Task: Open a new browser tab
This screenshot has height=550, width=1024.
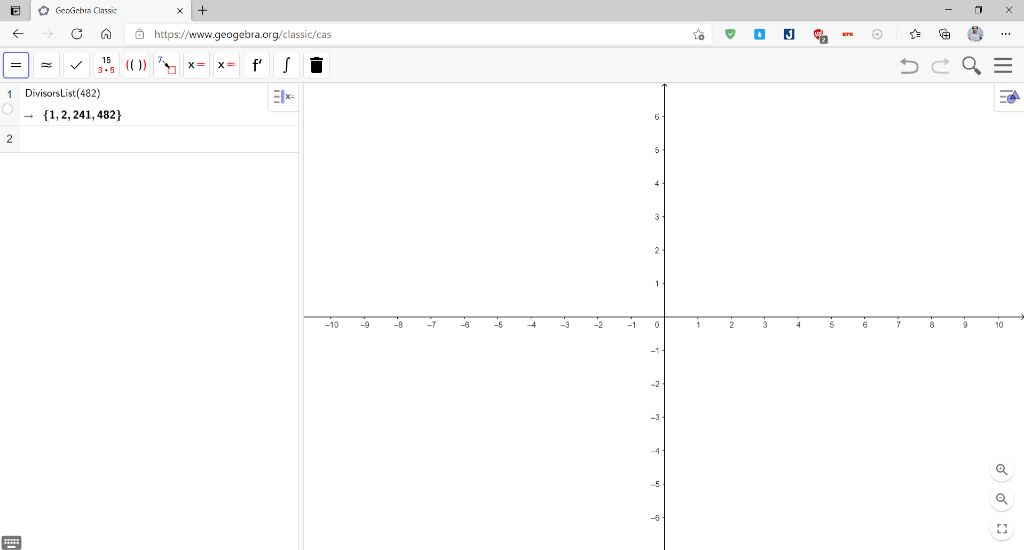Action: click(x=202, y=10)
